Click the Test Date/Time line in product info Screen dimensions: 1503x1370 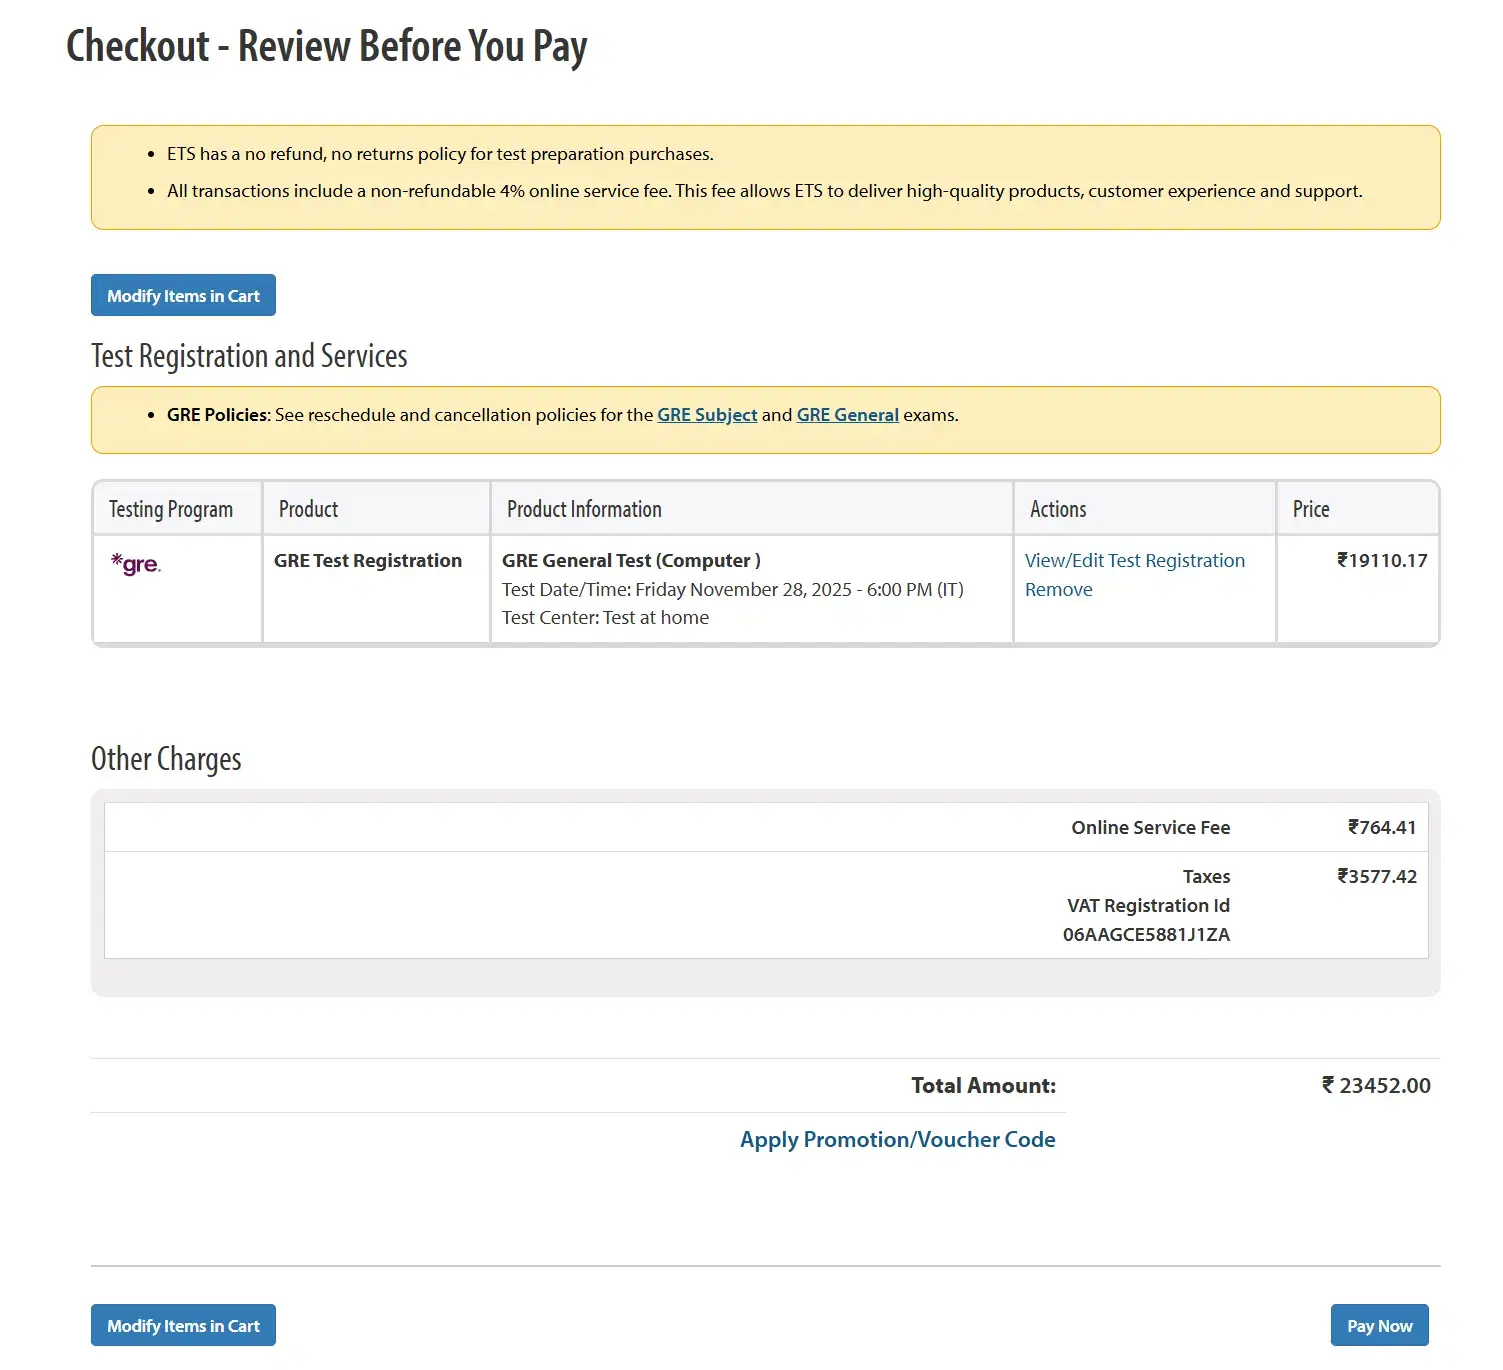click(x=732, y=590)
